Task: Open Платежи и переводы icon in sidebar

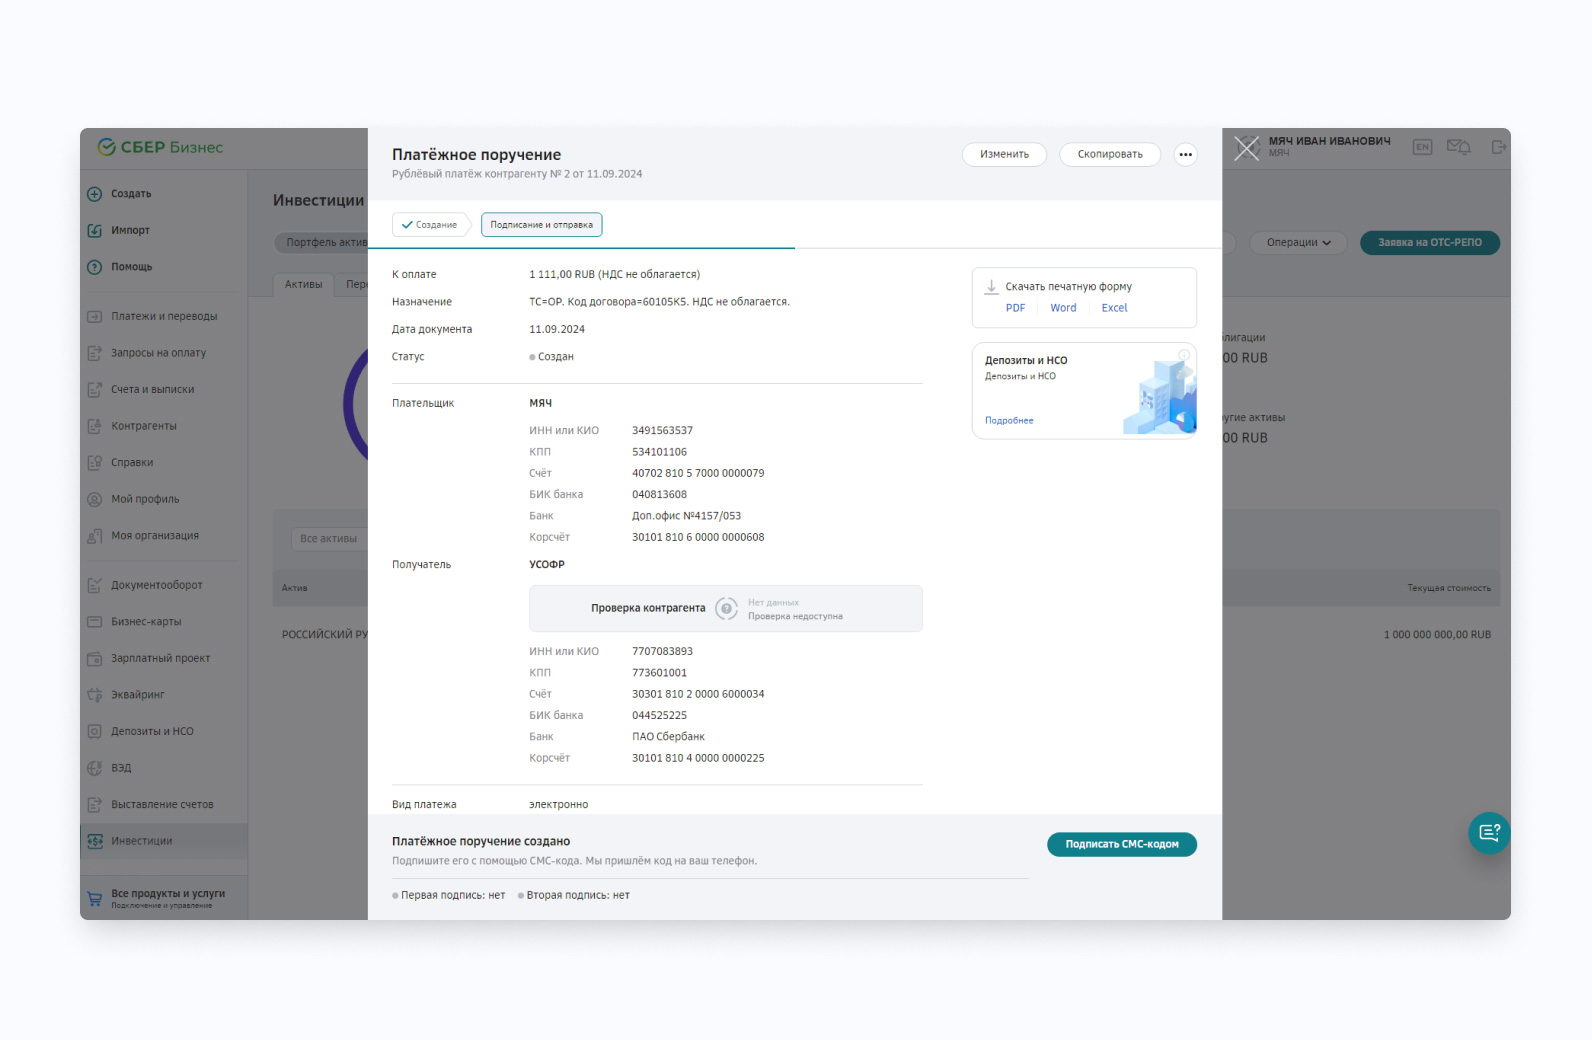Action: [95, 316]
